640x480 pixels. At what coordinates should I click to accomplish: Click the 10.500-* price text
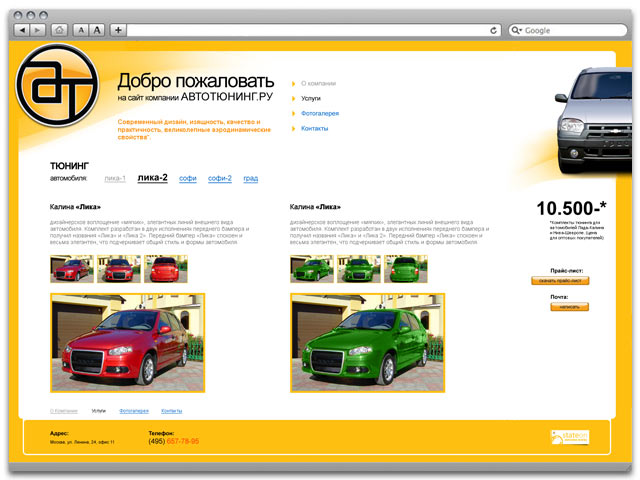[x=571, y=209]
